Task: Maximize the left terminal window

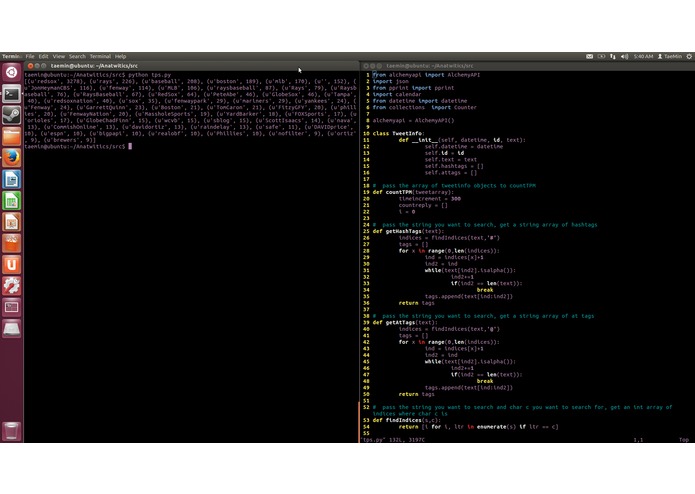Action: pyautogui.click(x=44, y=66)
